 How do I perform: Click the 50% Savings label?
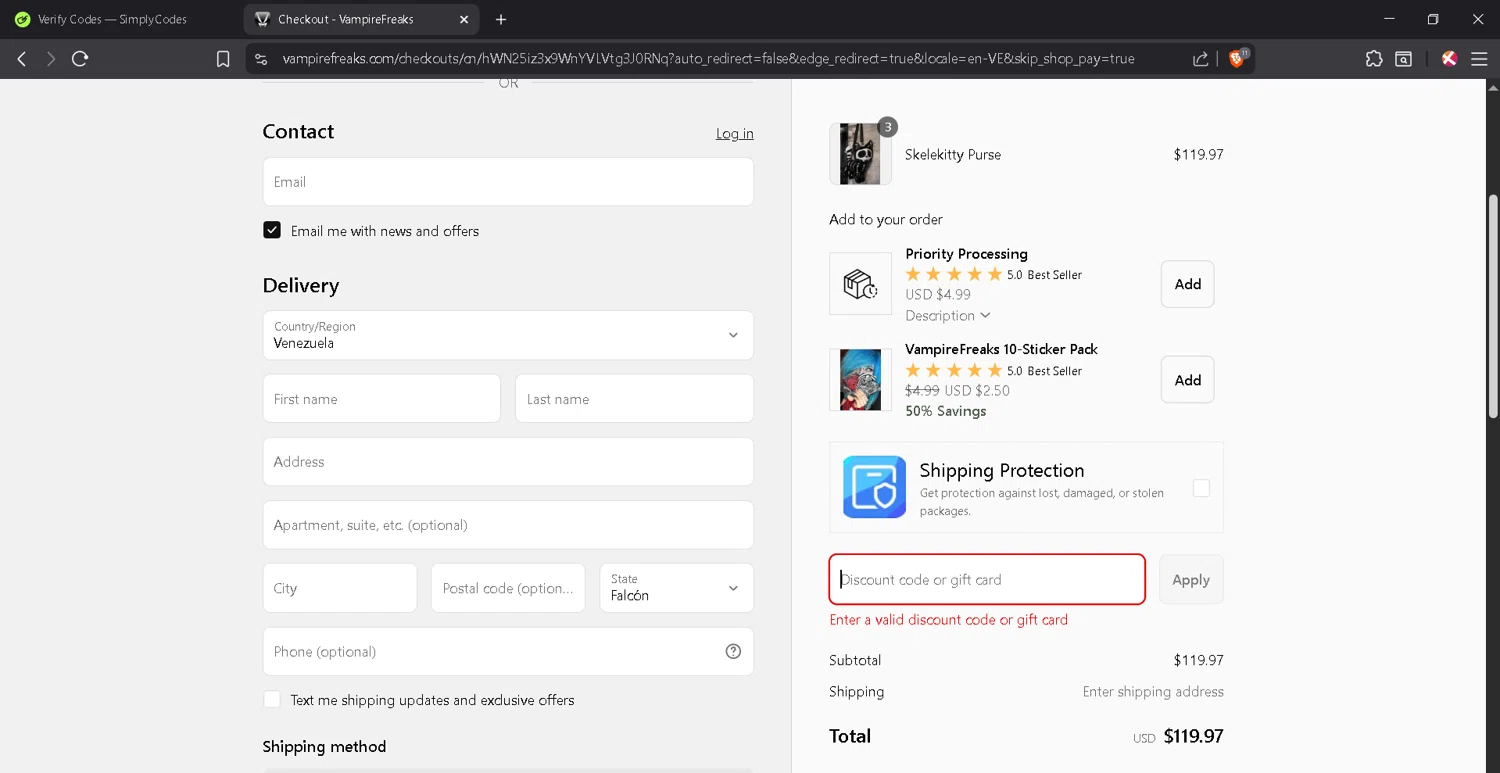946,411
